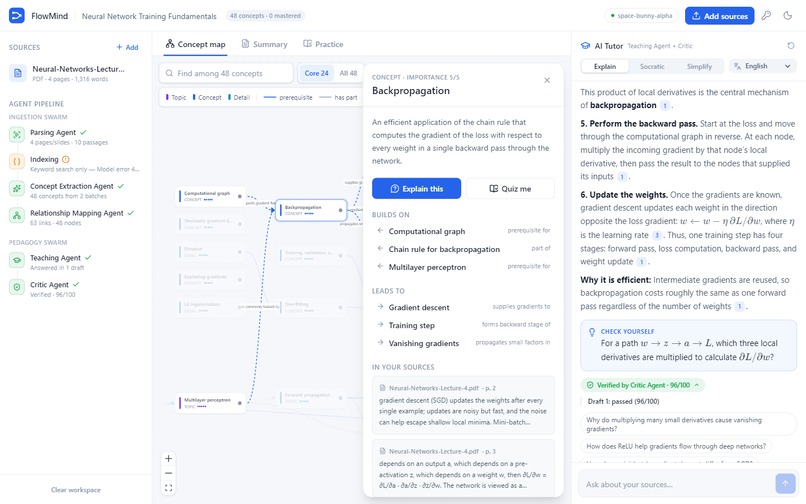
Task: Click the Indexing agent icon
Action: [x=17, y=162]
